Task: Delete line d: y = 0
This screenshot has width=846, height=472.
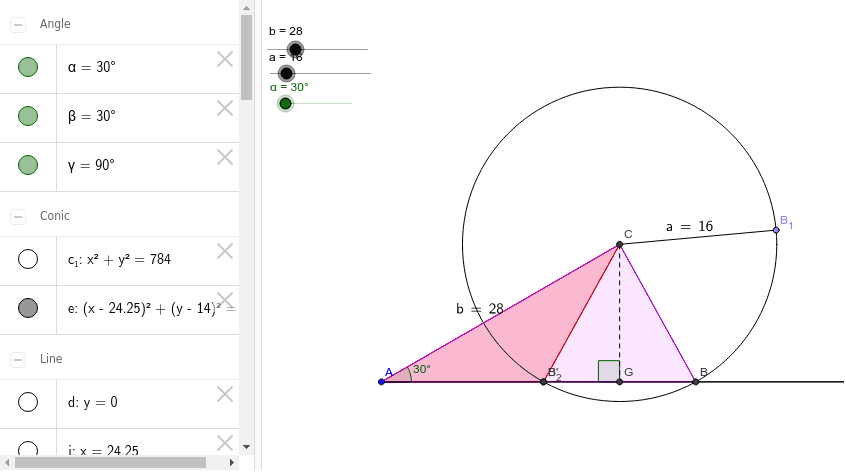Action: click(x=225, y=394)
